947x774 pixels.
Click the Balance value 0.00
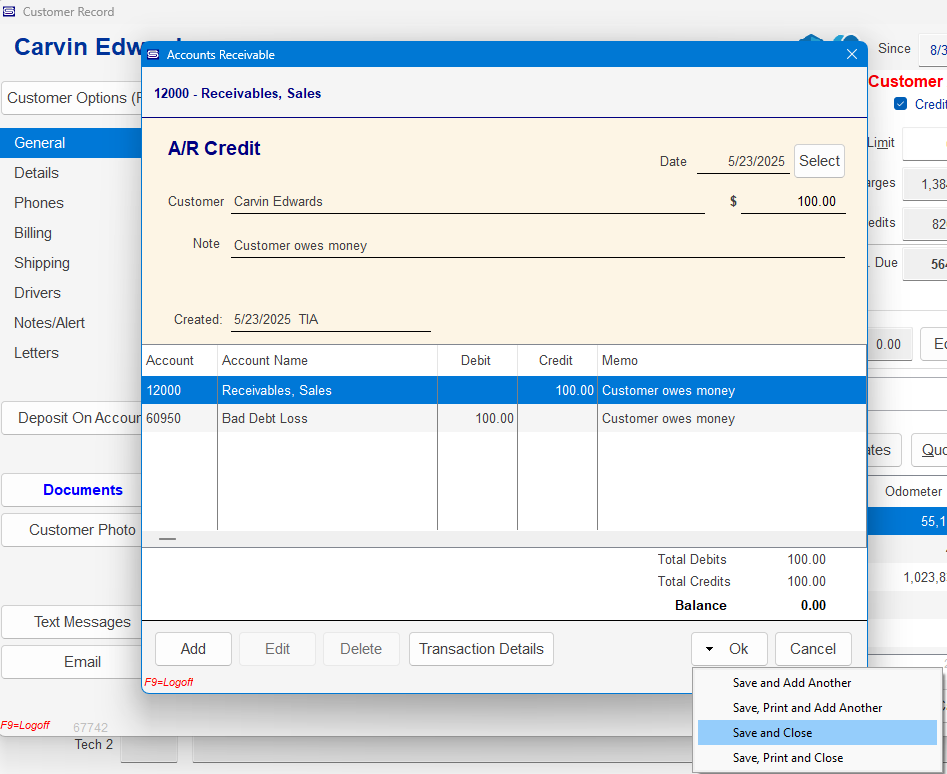tap(813, 606)
